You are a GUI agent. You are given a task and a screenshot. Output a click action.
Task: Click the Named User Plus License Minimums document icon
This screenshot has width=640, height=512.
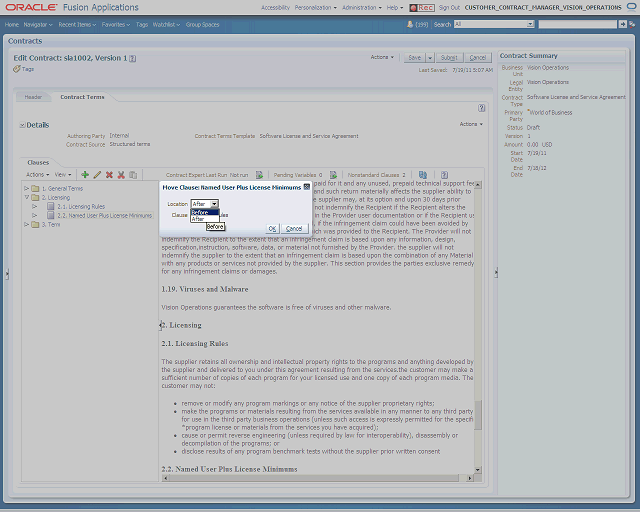coord(51,215)
